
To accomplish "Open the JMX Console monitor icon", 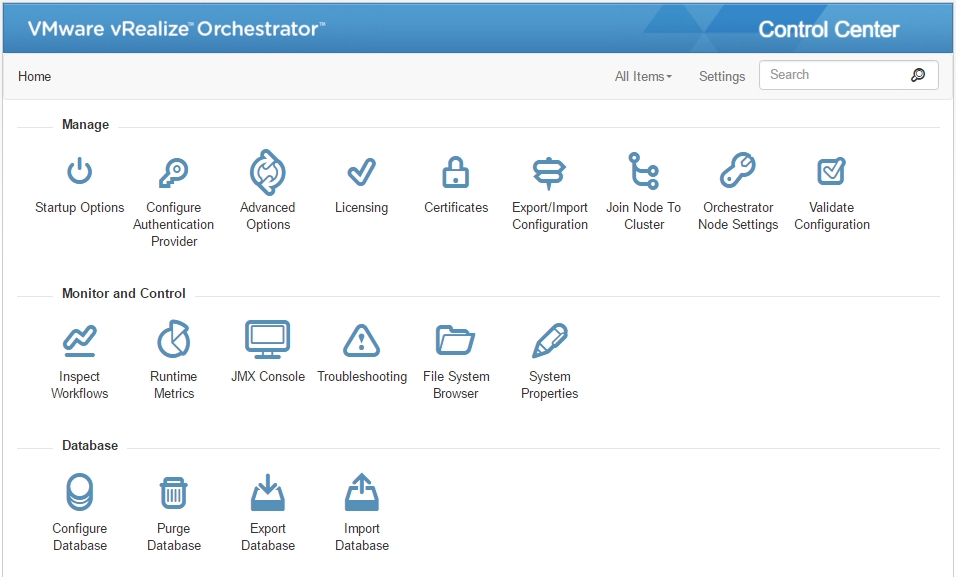I will tap(268, 339).
